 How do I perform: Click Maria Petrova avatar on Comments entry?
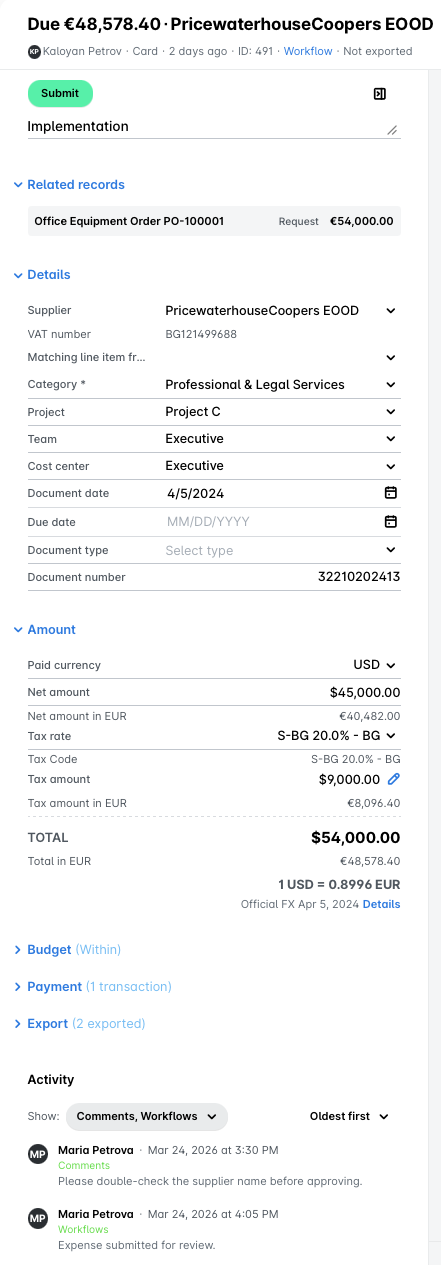[x=38, y=1155]
